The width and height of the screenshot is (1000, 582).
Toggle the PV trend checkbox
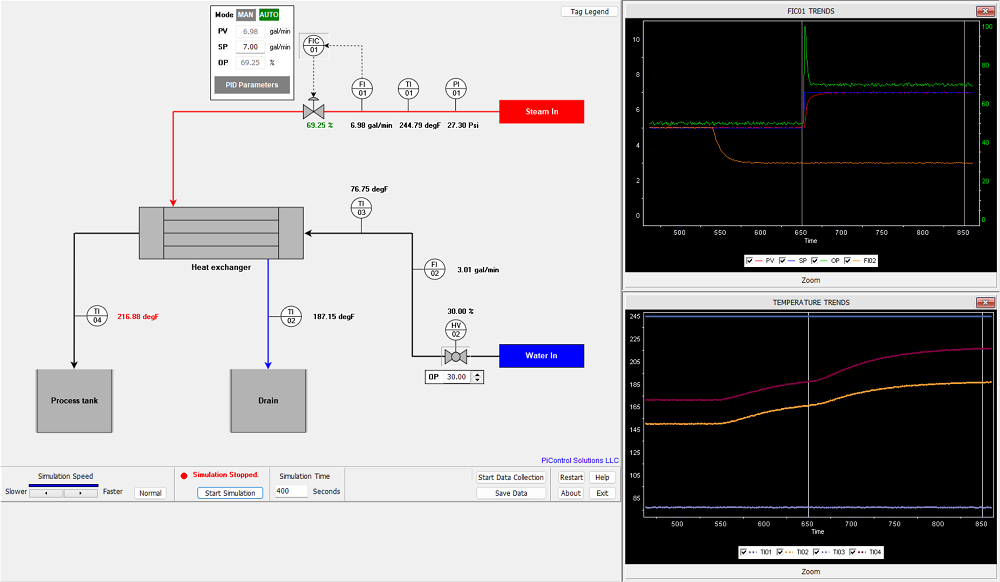tap(749, 261)
